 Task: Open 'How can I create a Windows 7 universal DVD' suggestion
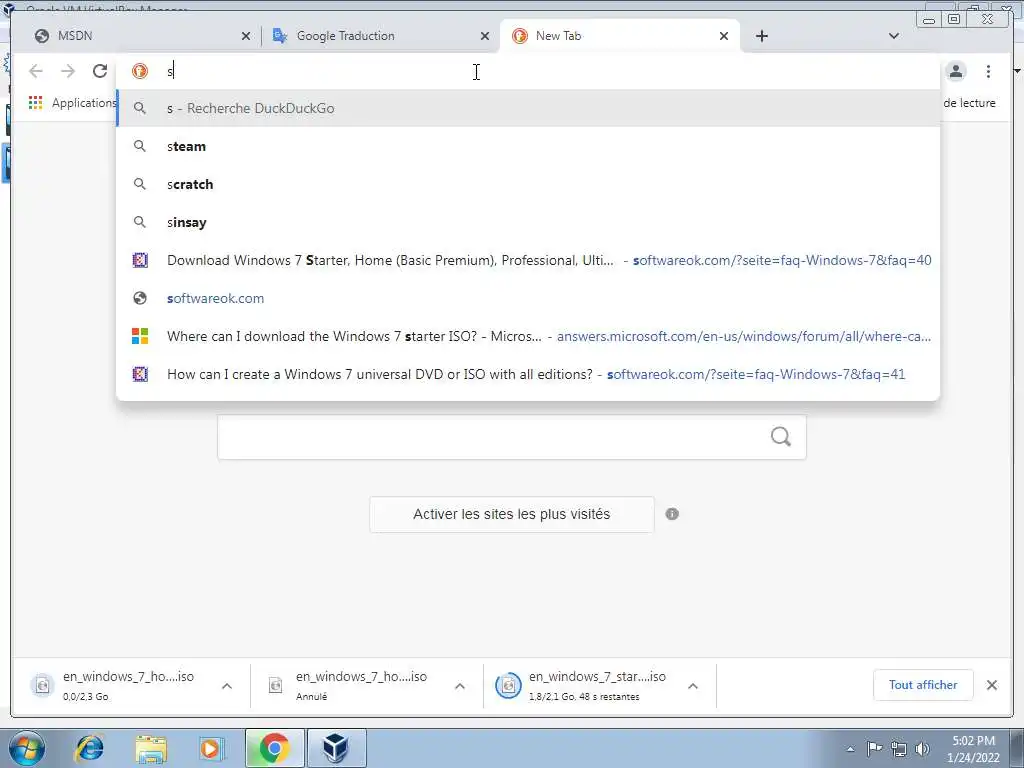click(x=528, y=374)
